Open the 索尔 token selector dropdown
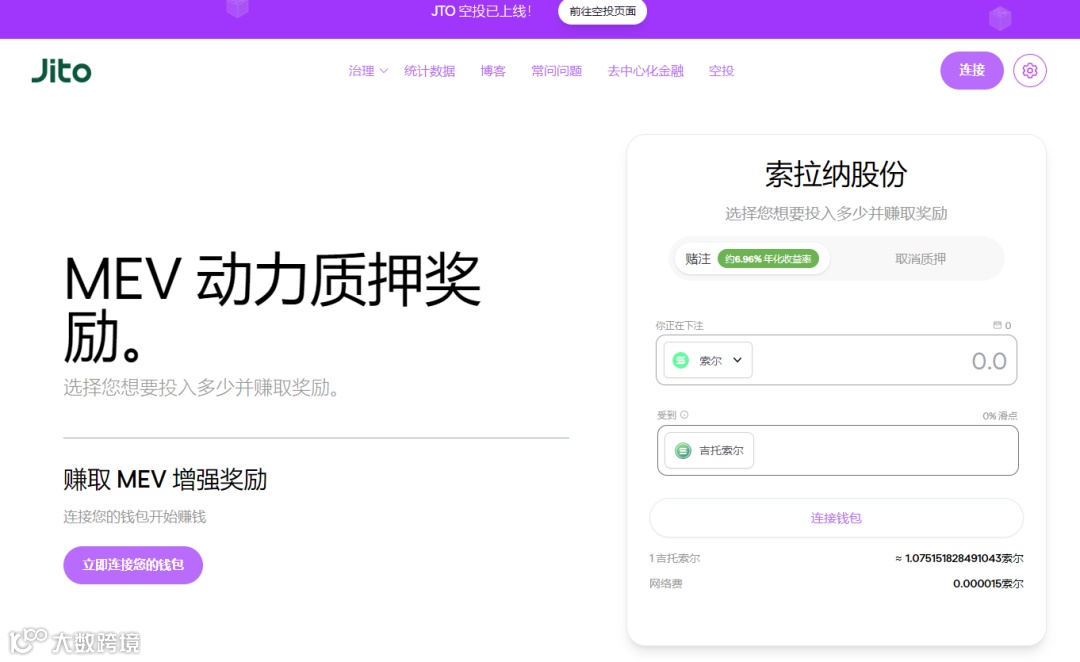This screenshot has width=1080, height=662. coord(708,360)
